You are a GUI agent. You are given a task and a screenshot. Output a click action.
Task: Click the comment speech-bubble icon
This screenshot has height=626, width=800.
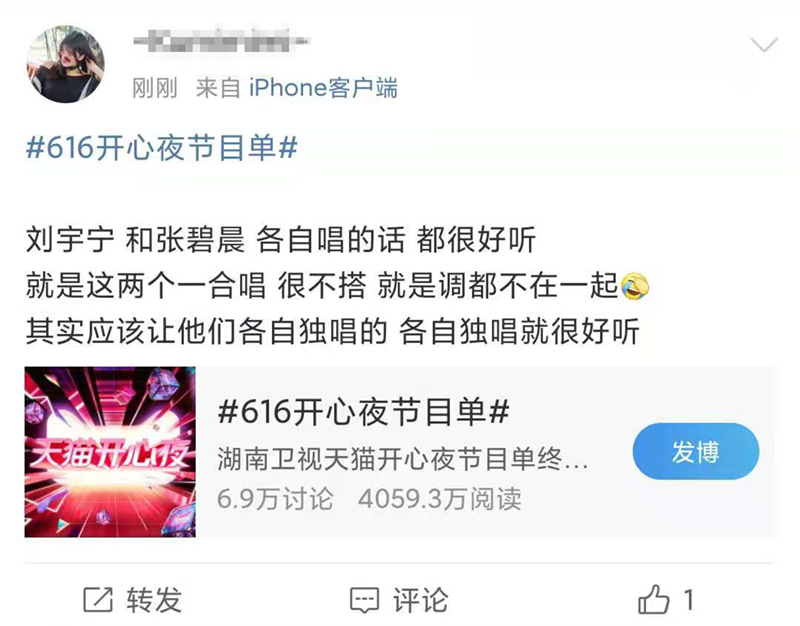[x=364, y=600]
